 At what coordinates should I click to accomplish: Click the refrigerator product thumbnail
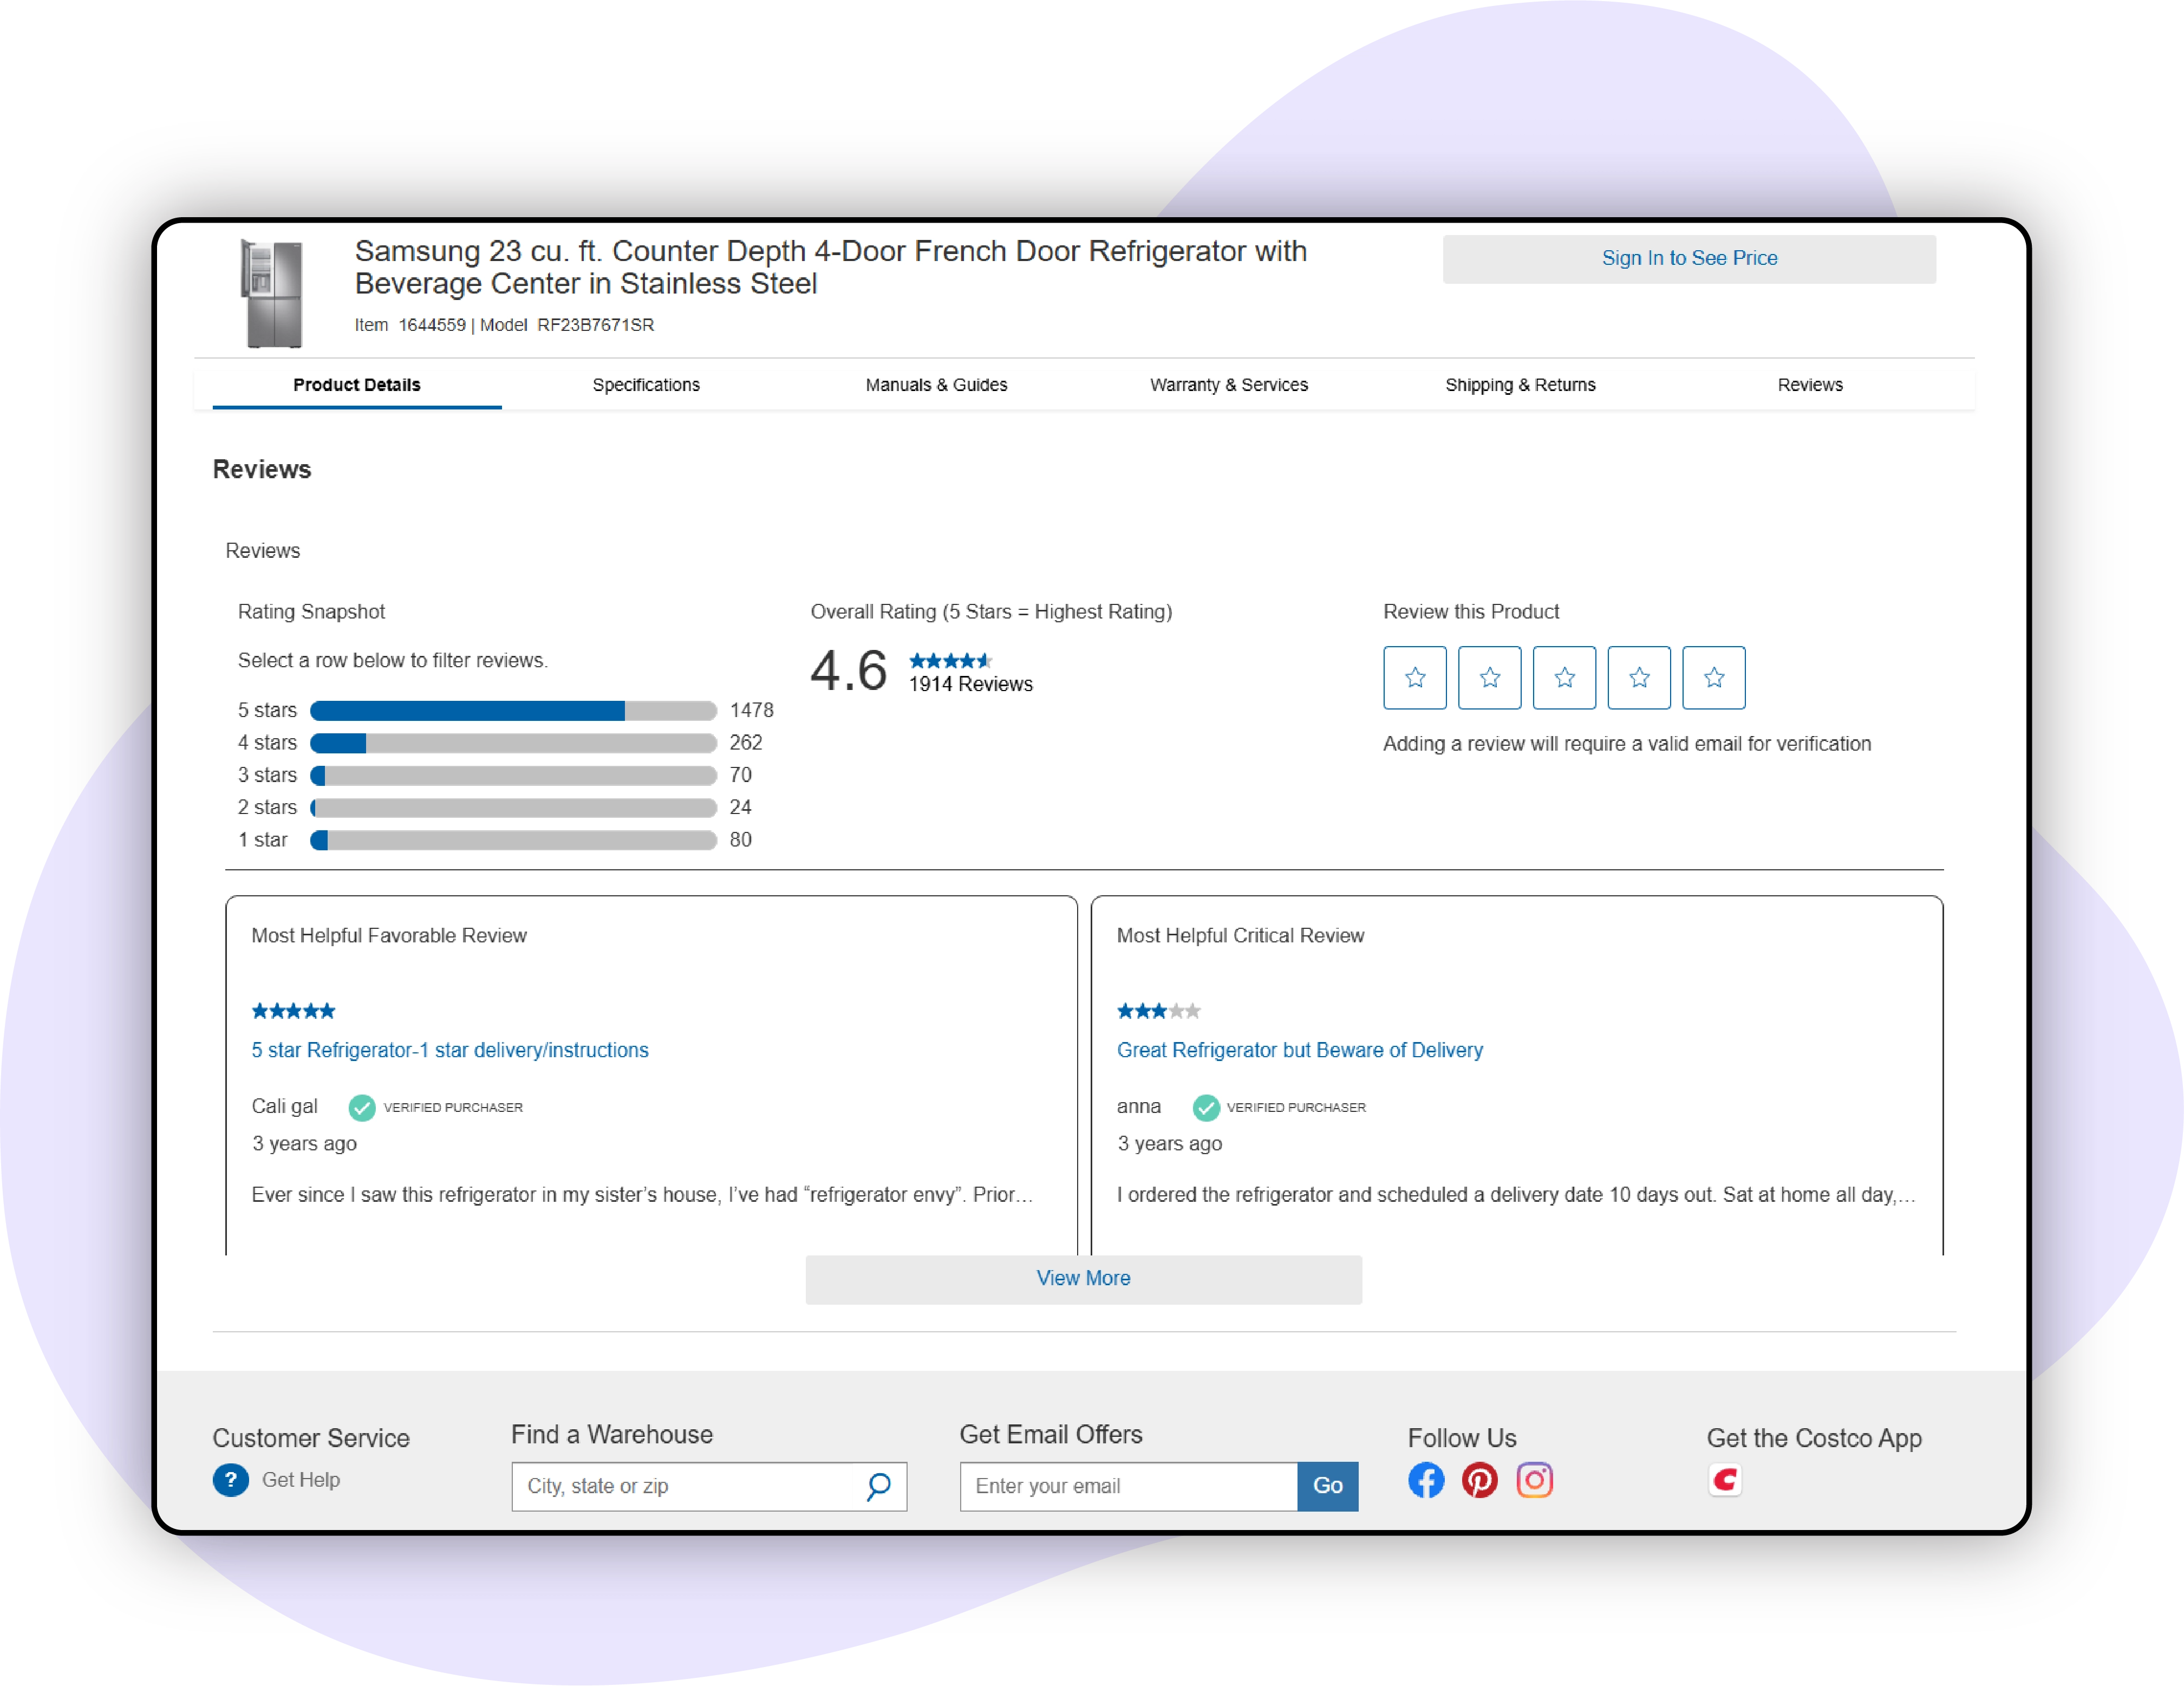click(272, 293)
